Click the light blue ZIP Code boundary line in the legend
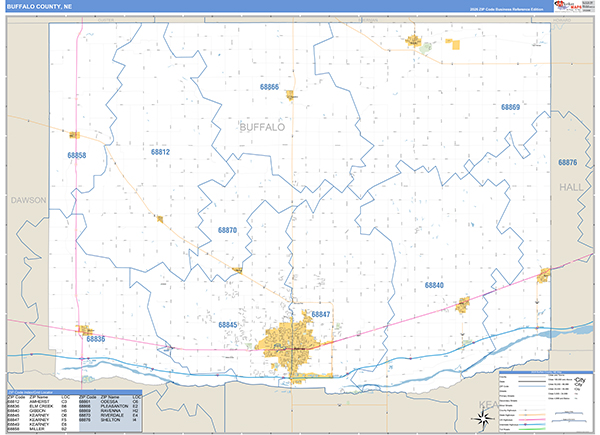Viewport: 600px width, 435px height. pos(531,386)
